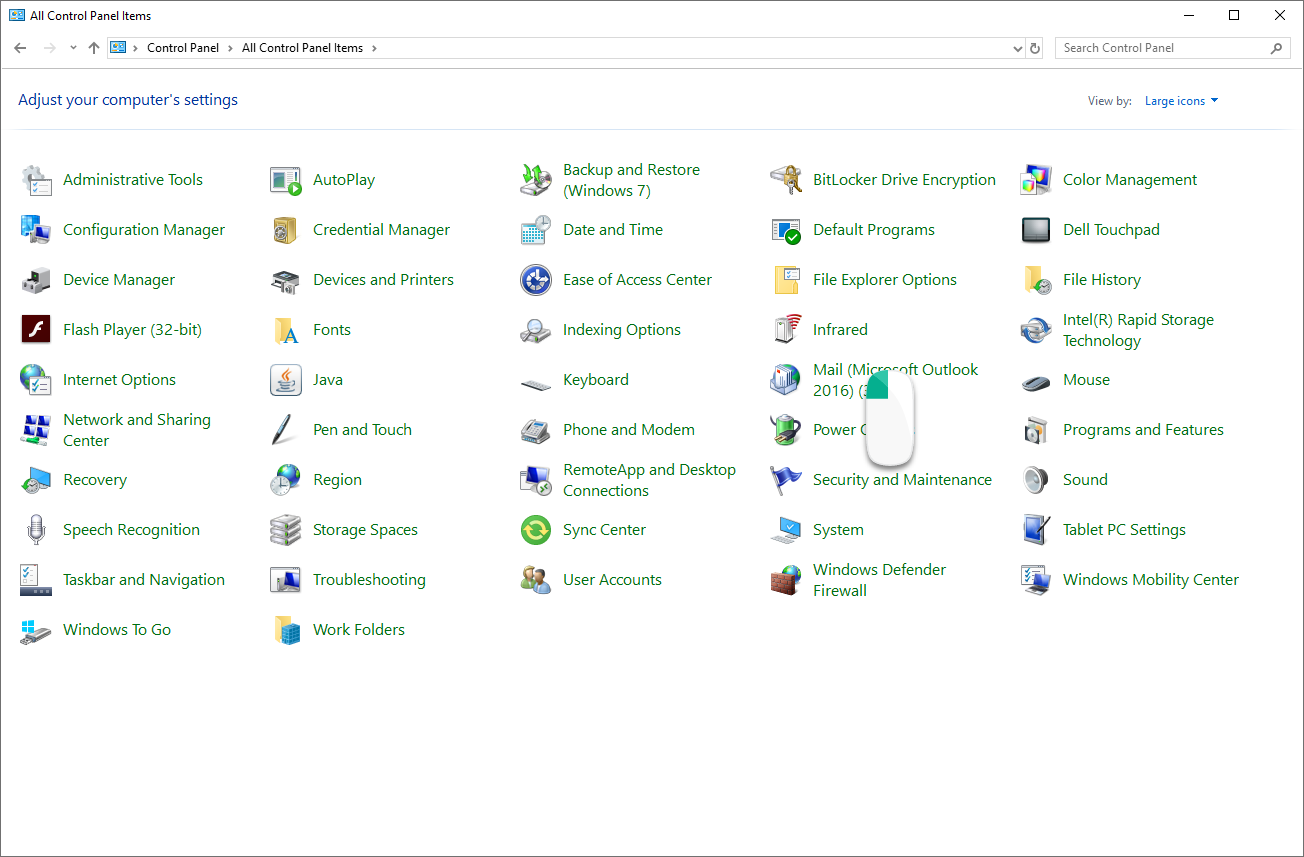Expand the address bar history dropdown

click(x=1017, y=48)
